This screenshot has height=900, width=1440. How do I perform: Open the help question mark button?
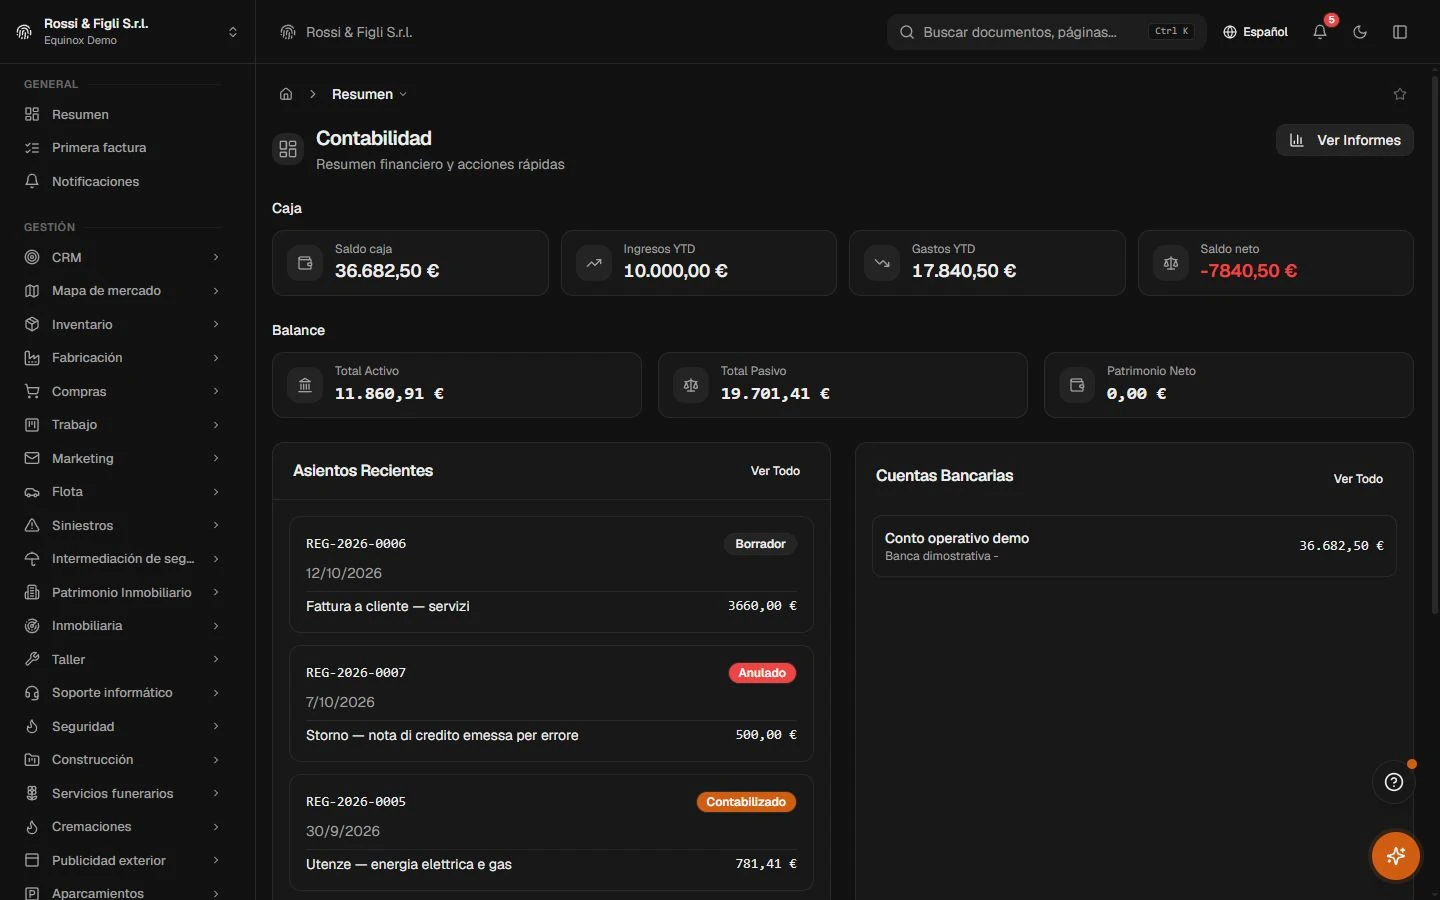coord(1394,782)
